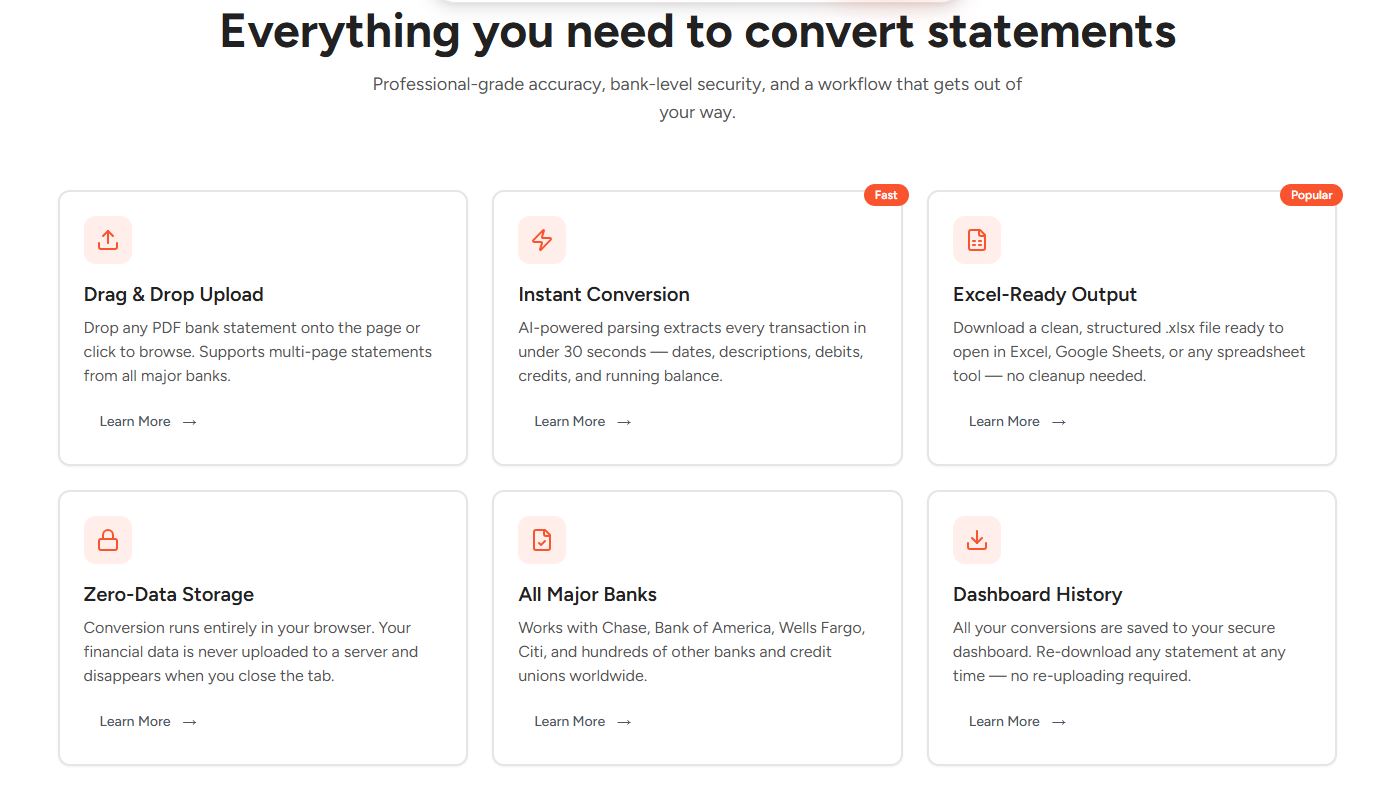Follow Learn More link for Excel-Ready Output
This screenshot has height=802, width=1398.
point(1017,422)
